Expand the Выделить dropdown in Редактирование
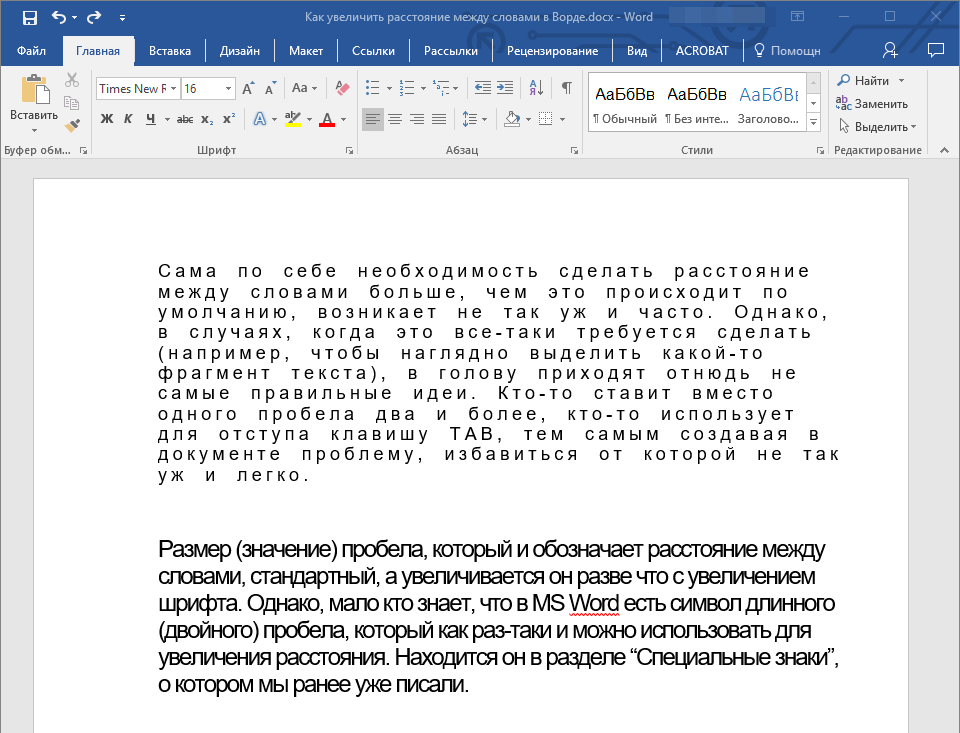Viewport: 960px width, 733px height. [x=912, y=127]
